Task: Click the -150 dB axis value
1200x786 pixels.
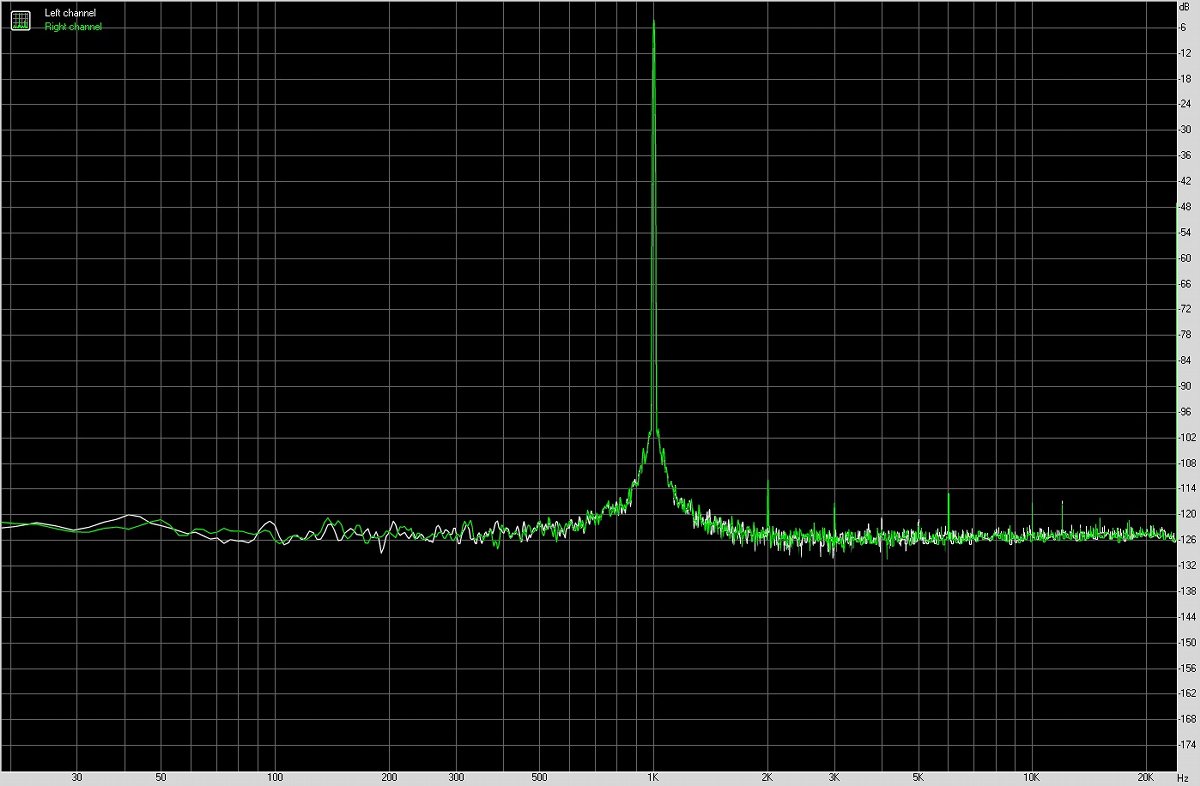Action: pos(1187,643)
